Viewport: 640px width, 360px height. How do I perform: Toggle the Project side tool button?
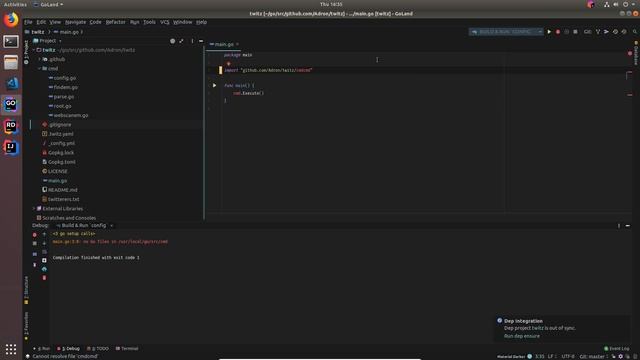tap(26, 52)
